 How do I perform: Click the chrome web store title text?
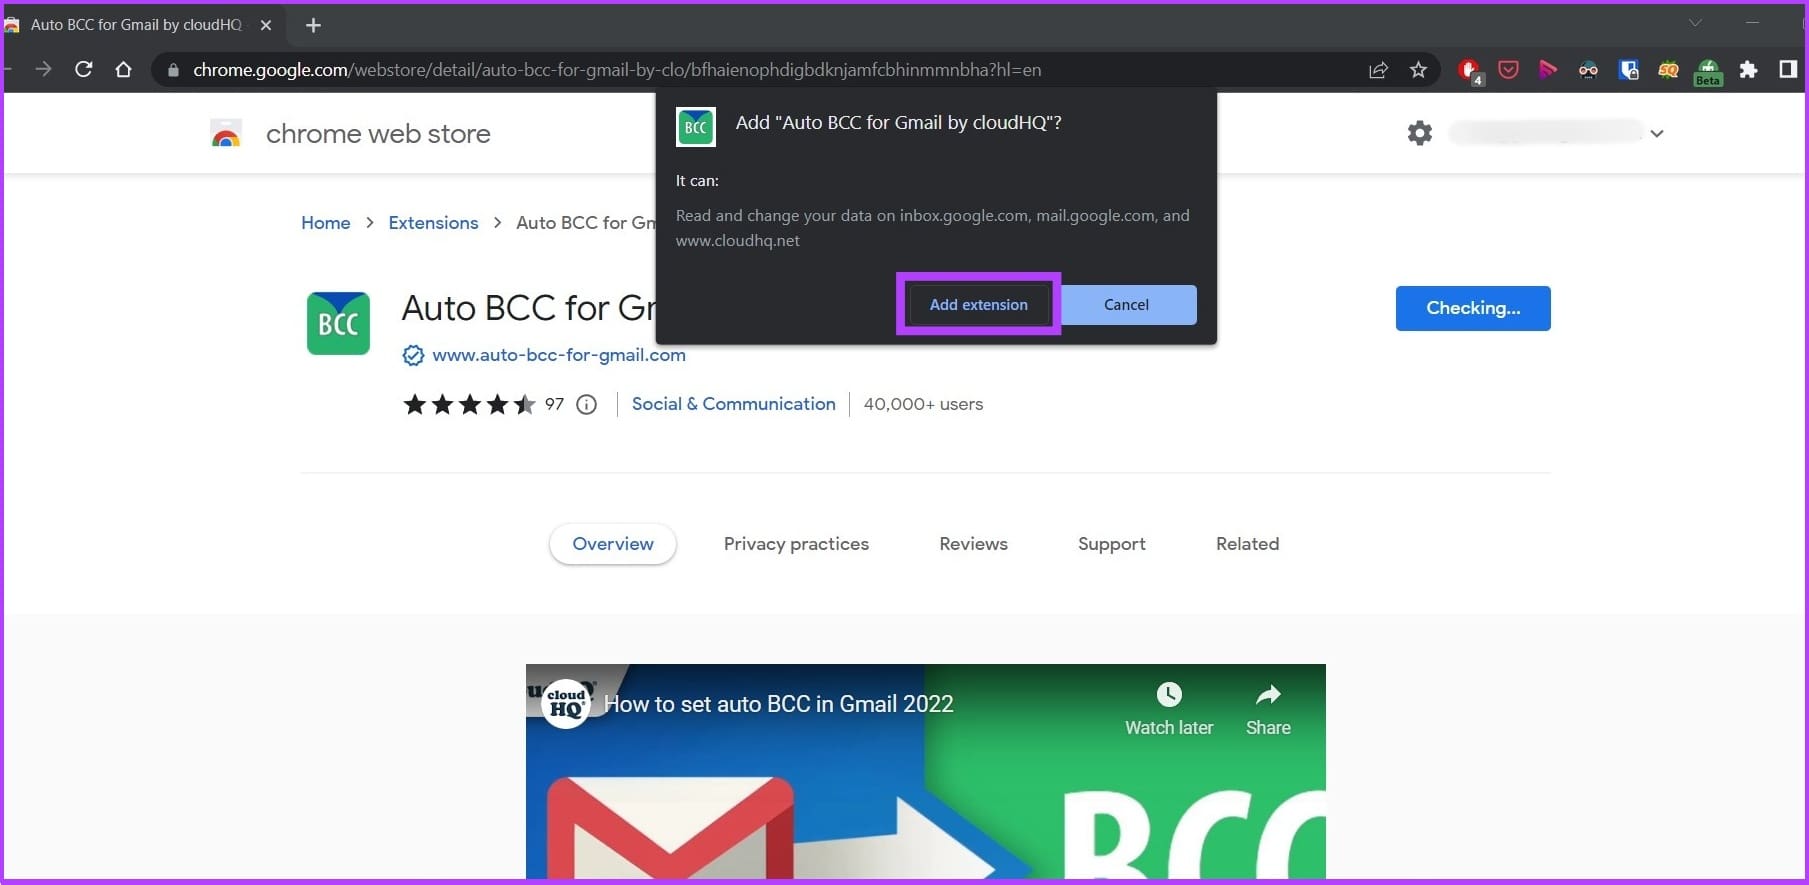[x=378, y=134]
